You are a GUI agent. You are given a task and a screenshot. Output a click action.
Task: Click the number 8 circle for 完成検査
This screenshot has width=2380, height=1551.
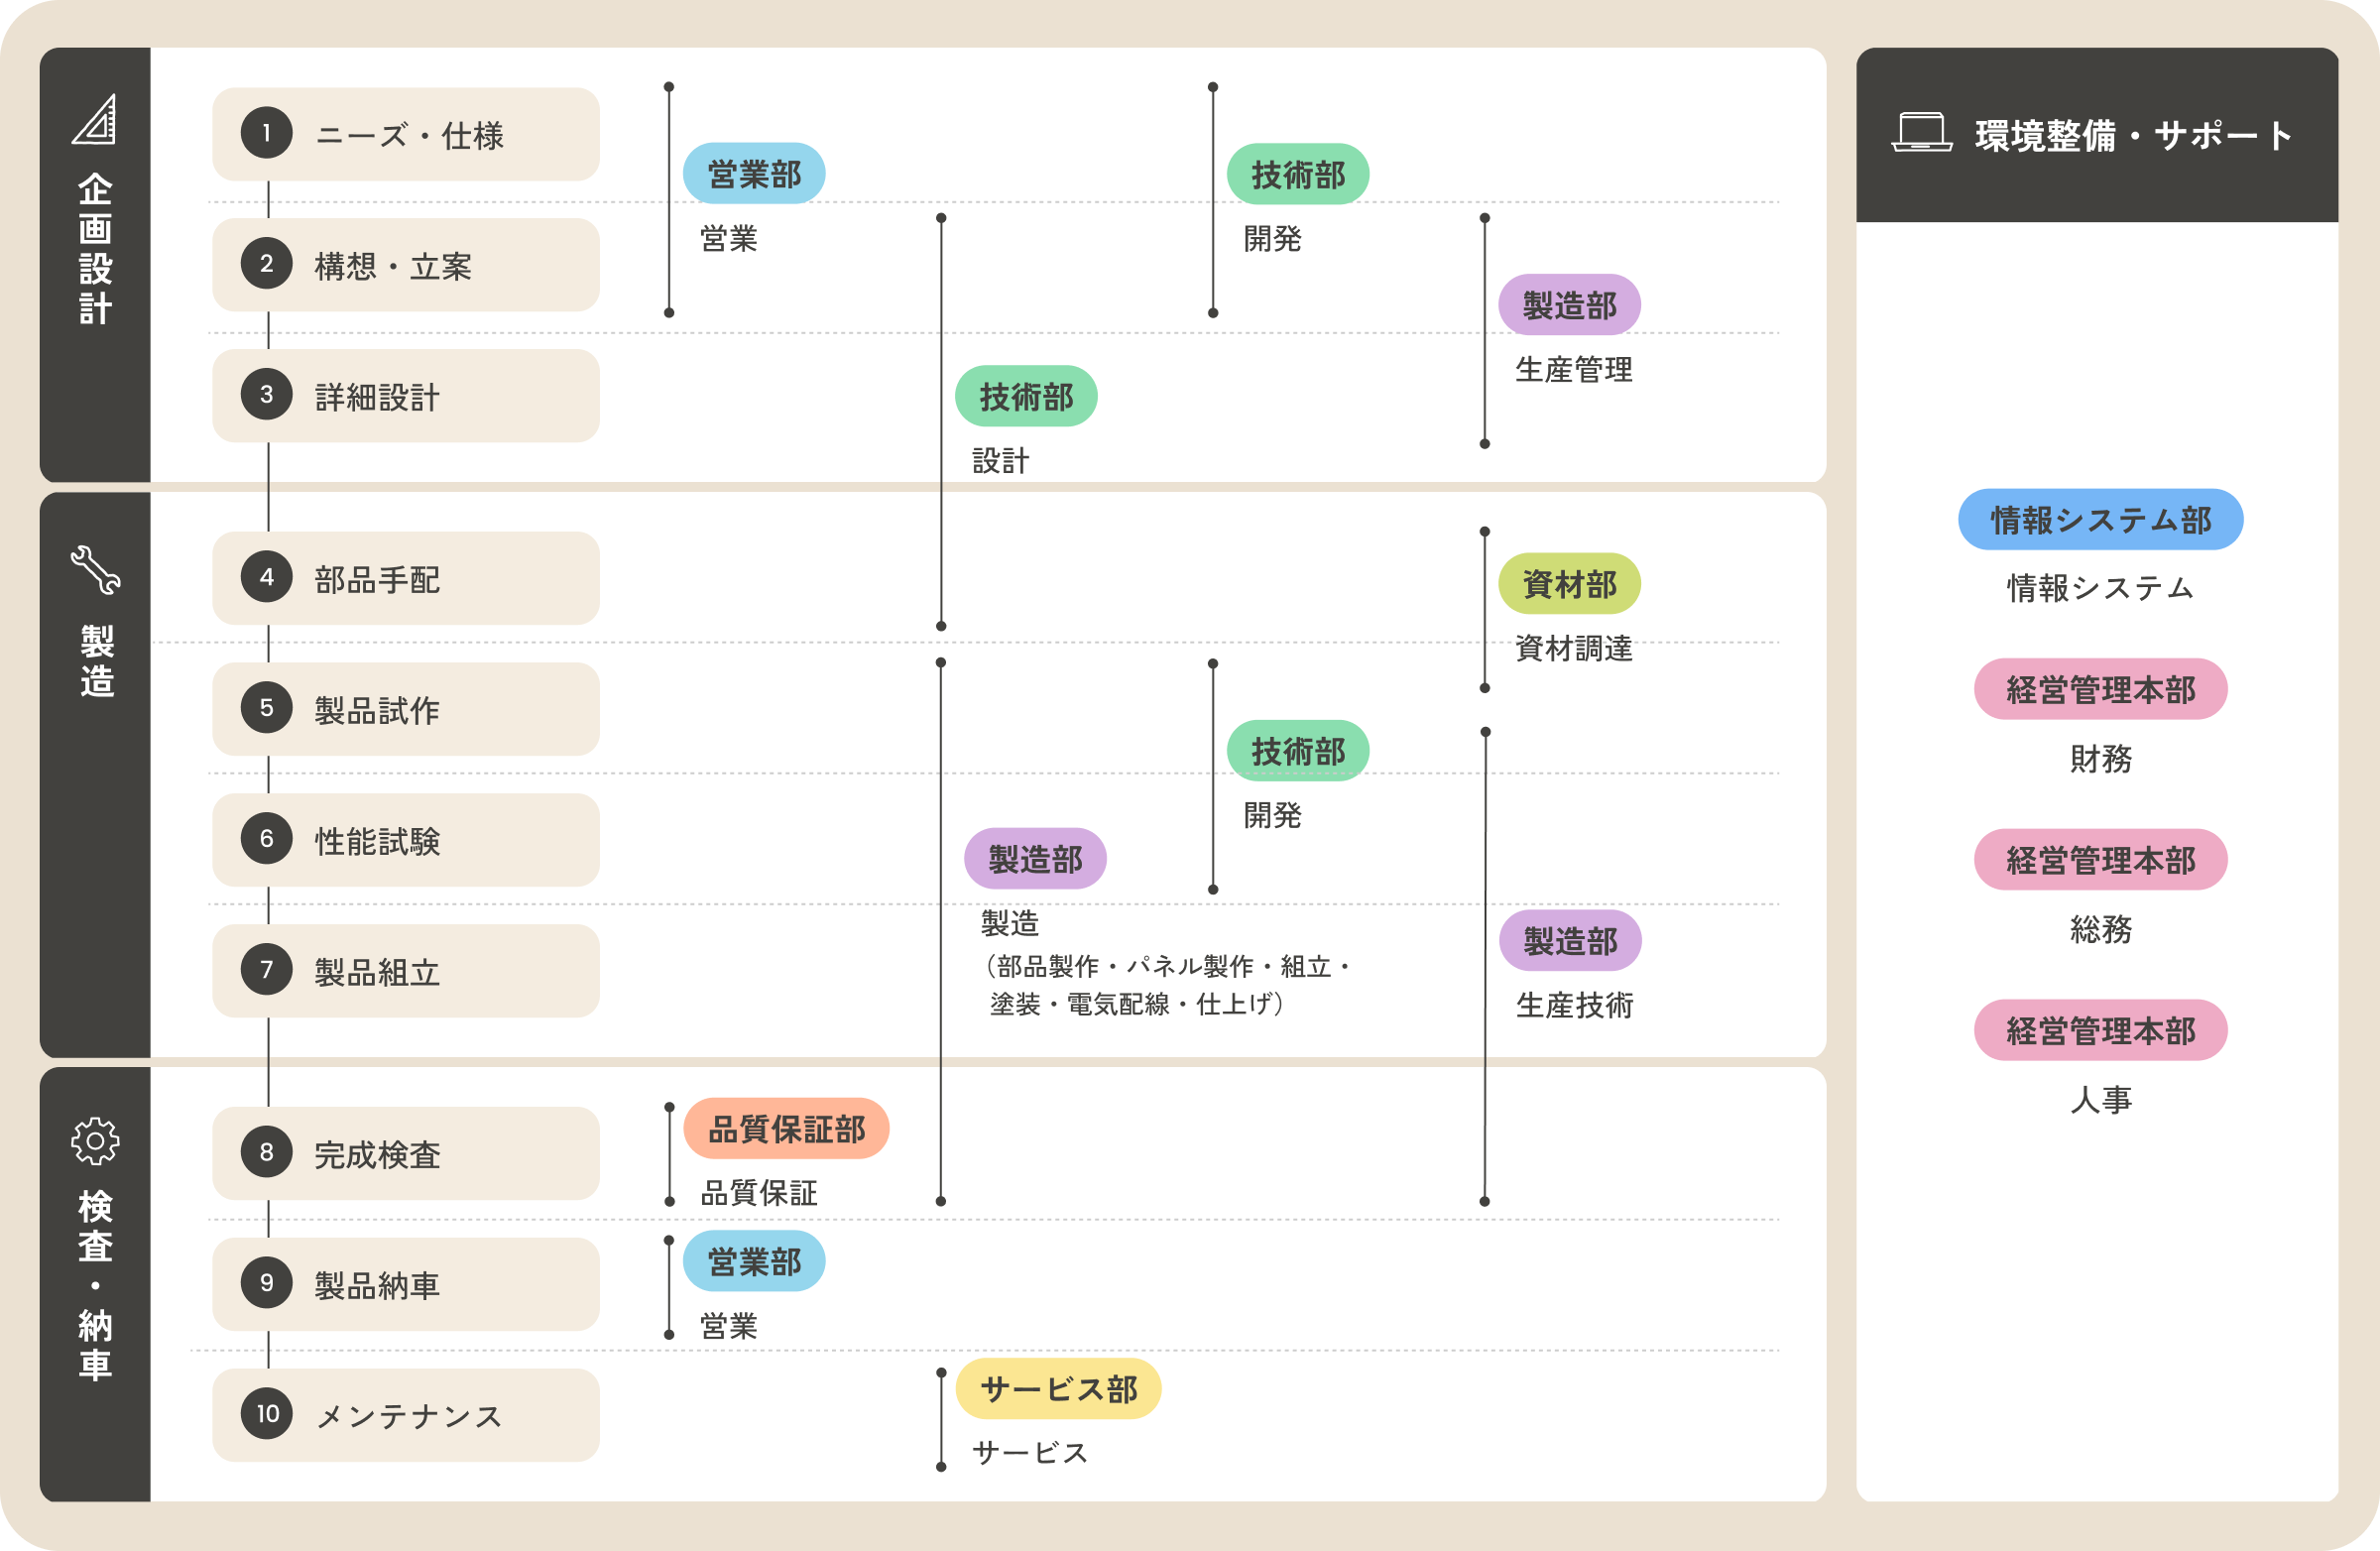pos(266,1152)
